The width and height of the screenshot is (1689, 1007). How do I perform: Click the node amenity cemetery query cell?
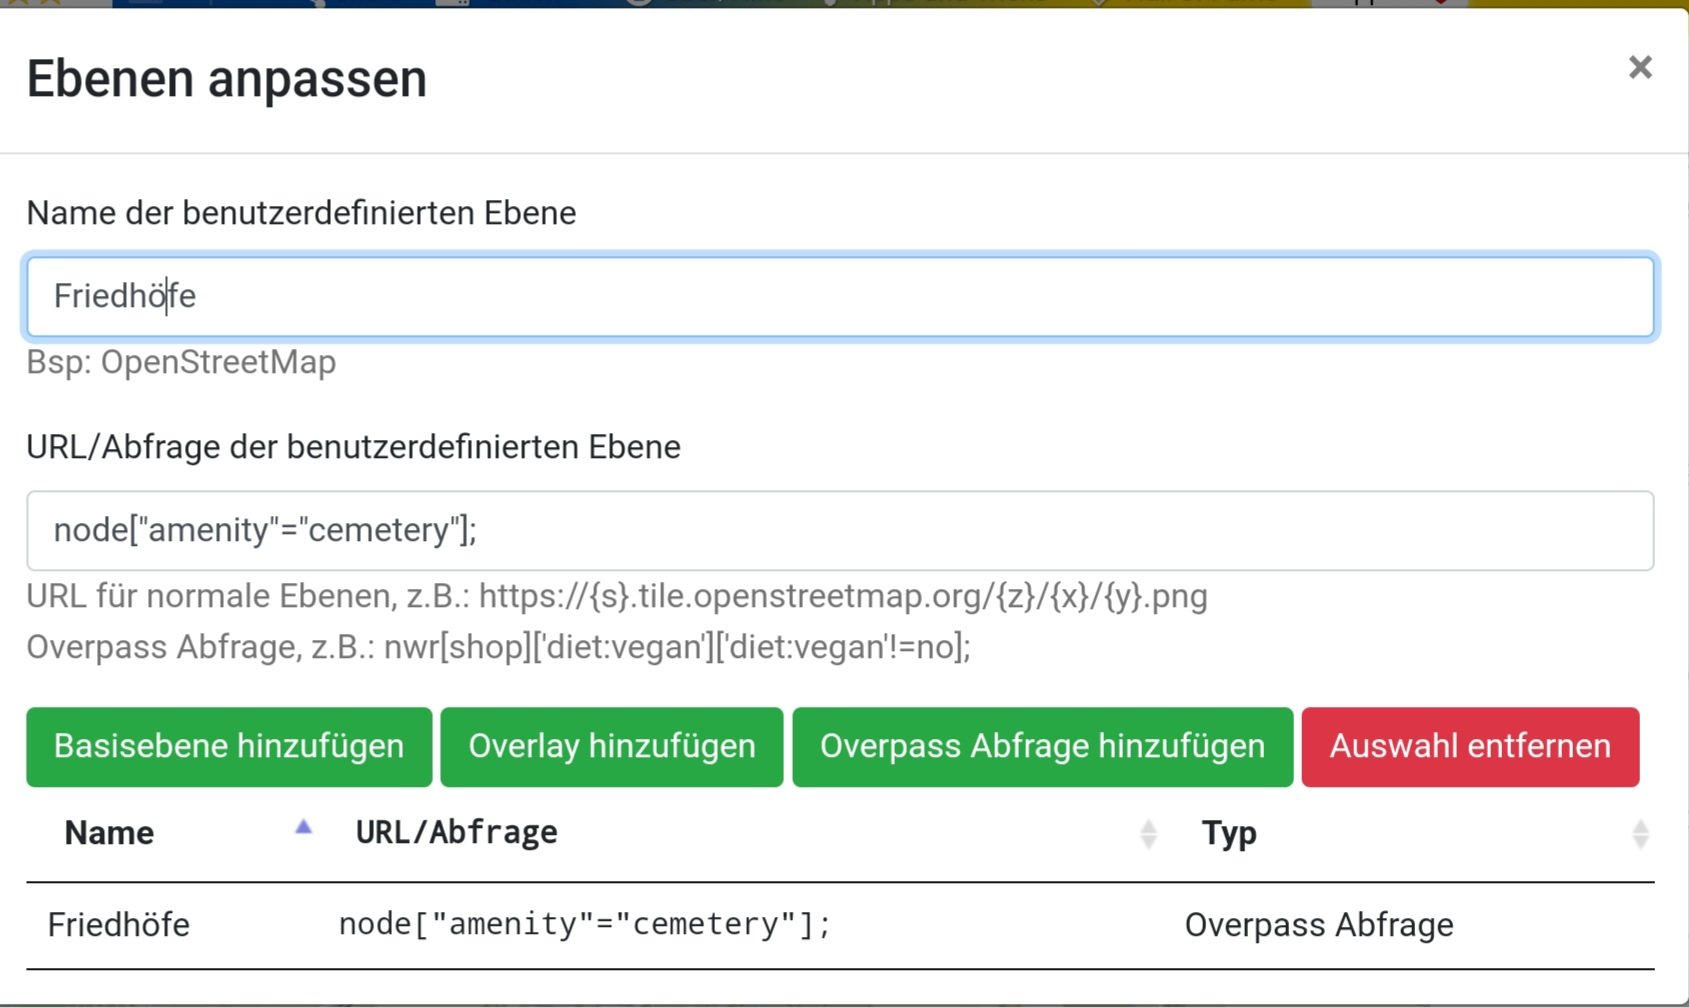(584, 925)
